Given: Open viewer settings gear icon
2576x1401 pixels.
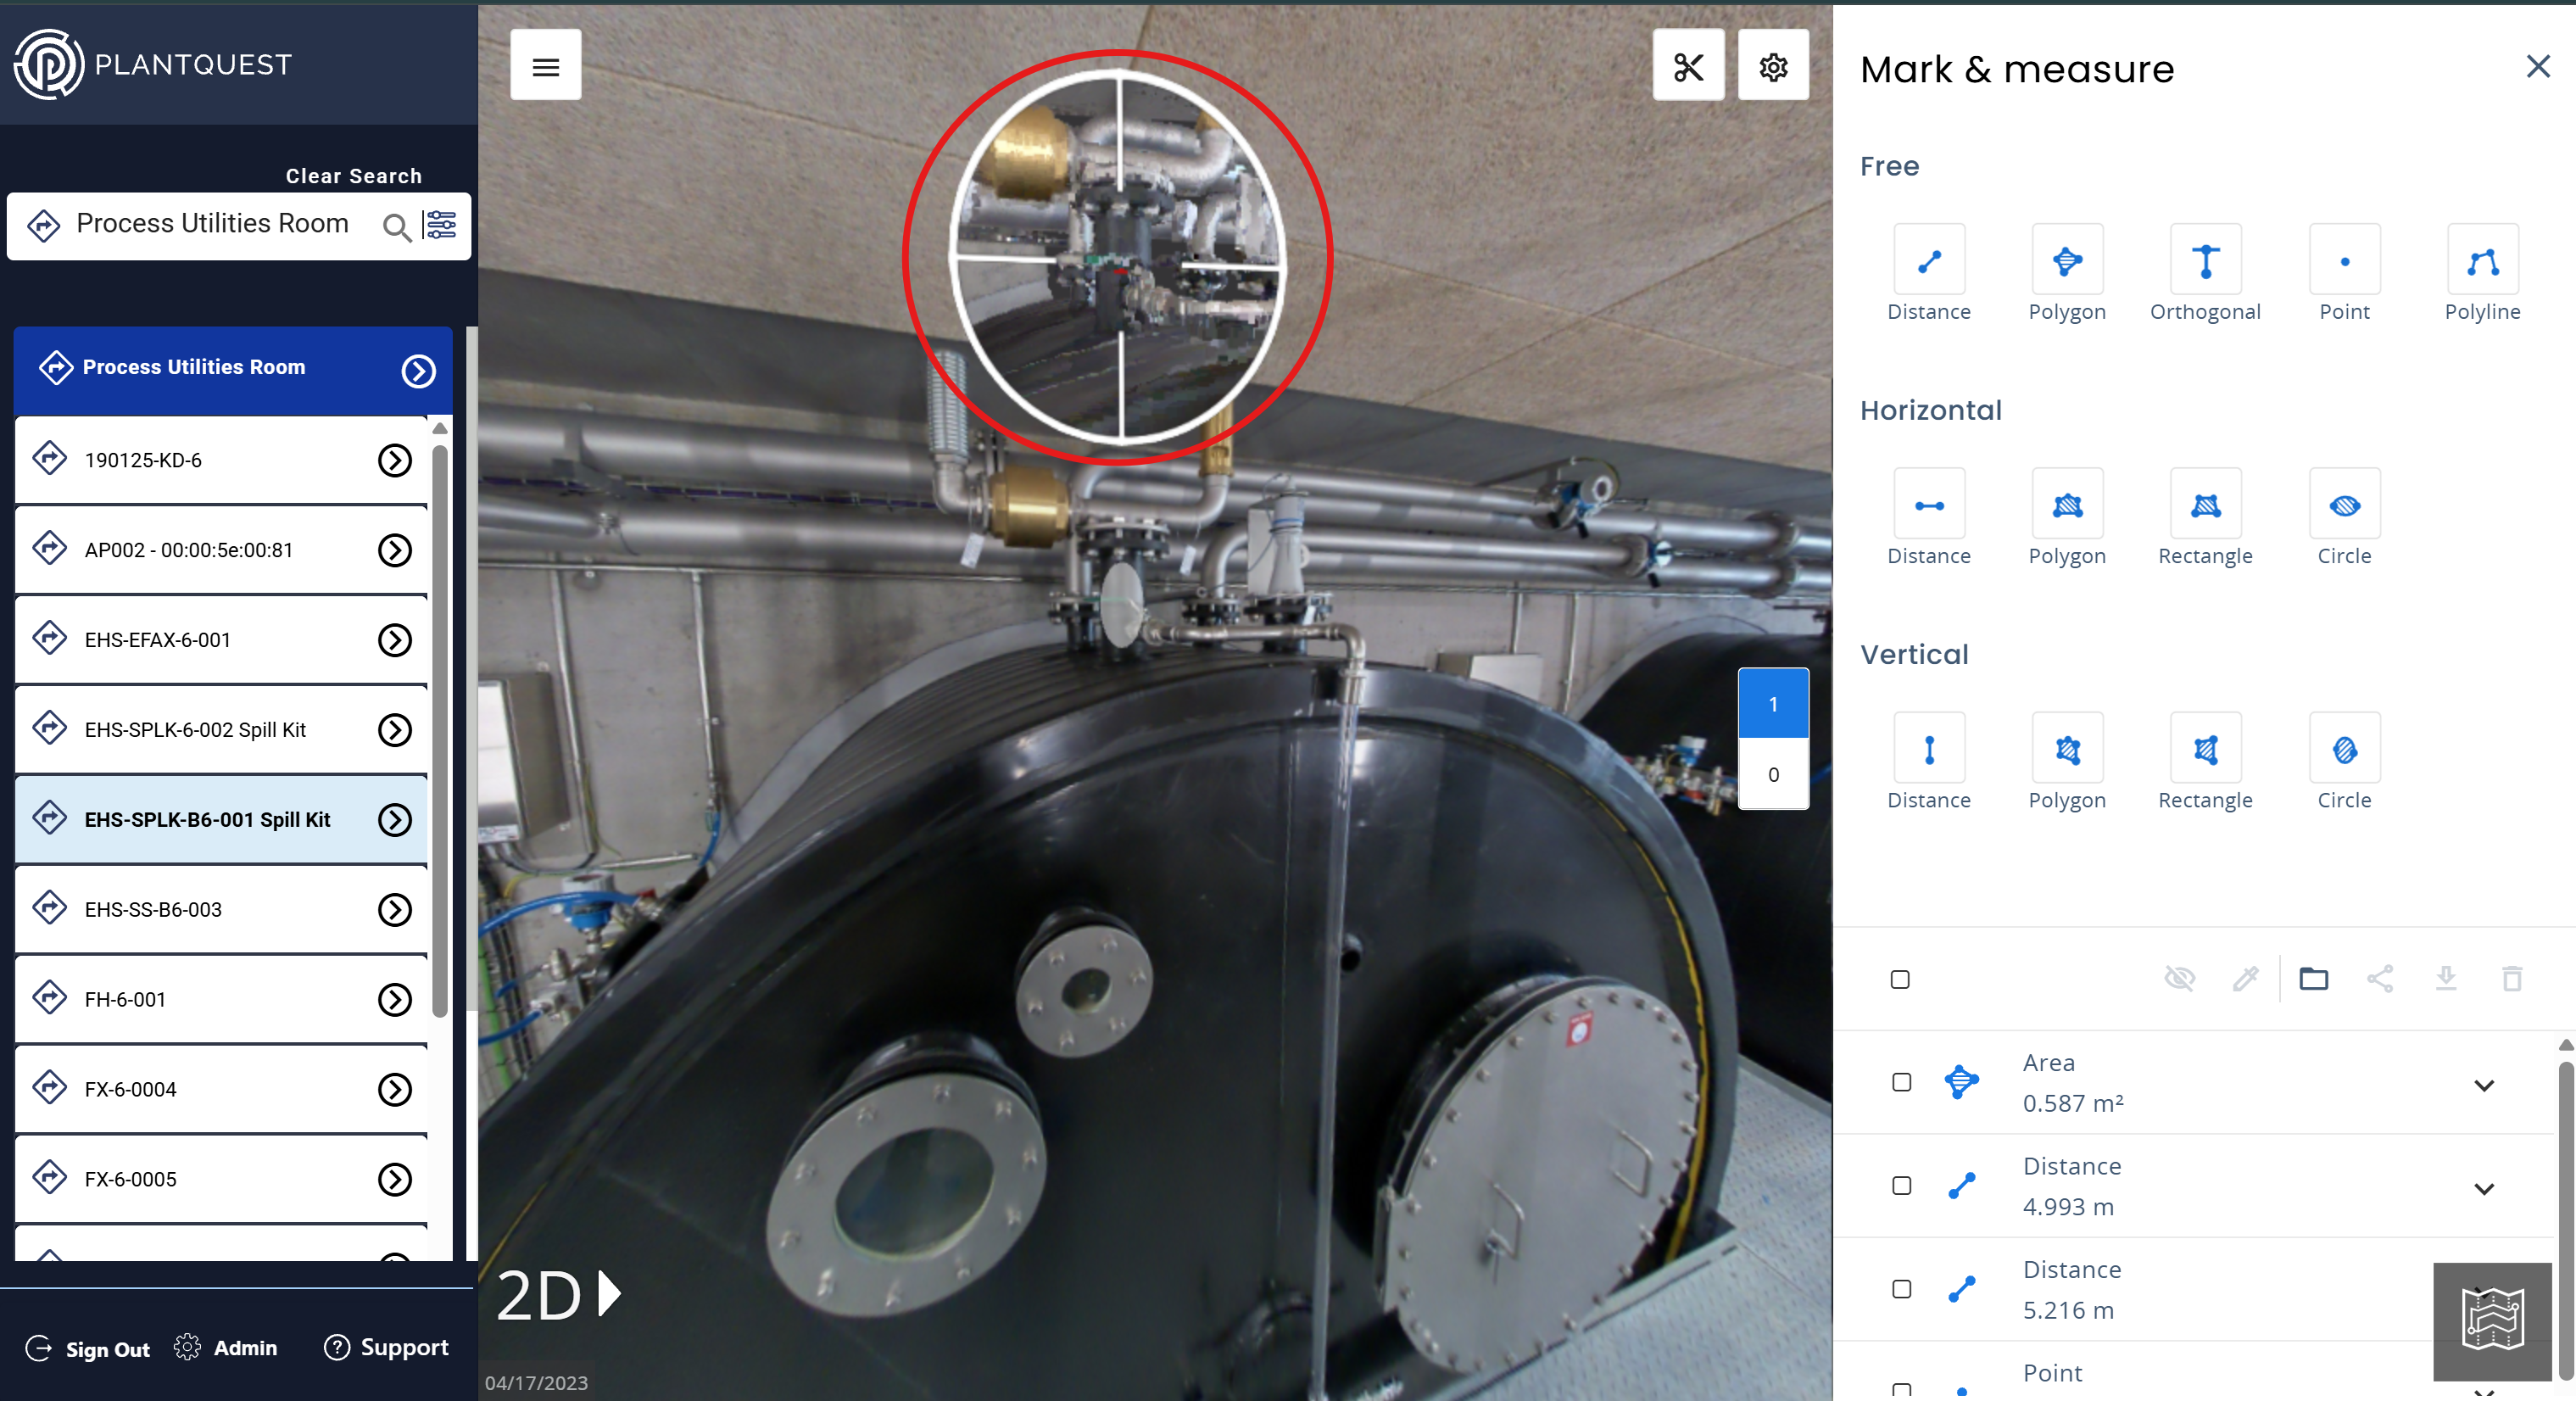Looking at the screenshot, I should (1773, 66).
